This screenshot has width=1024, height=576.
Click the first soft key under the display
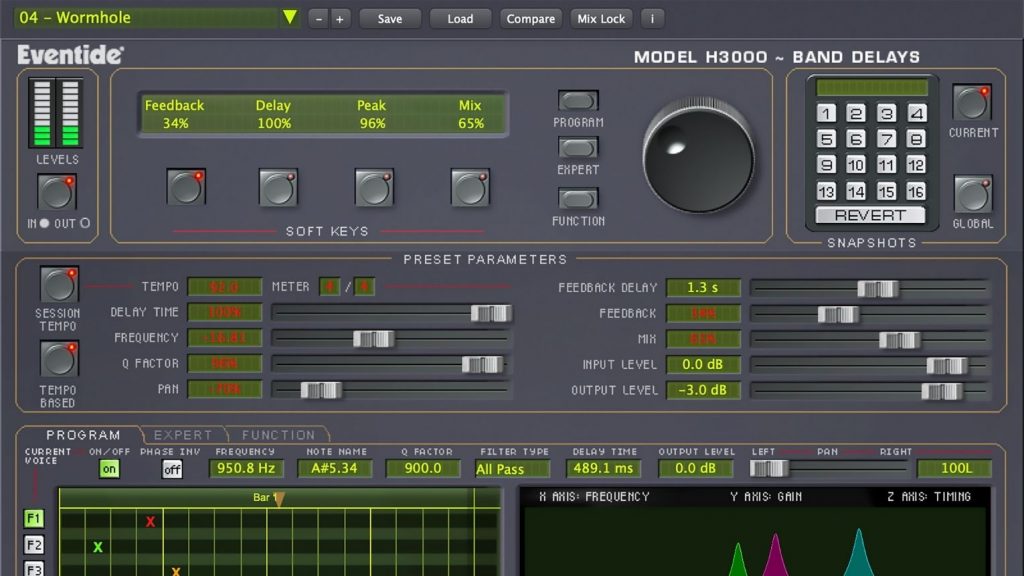pos(185,187)
